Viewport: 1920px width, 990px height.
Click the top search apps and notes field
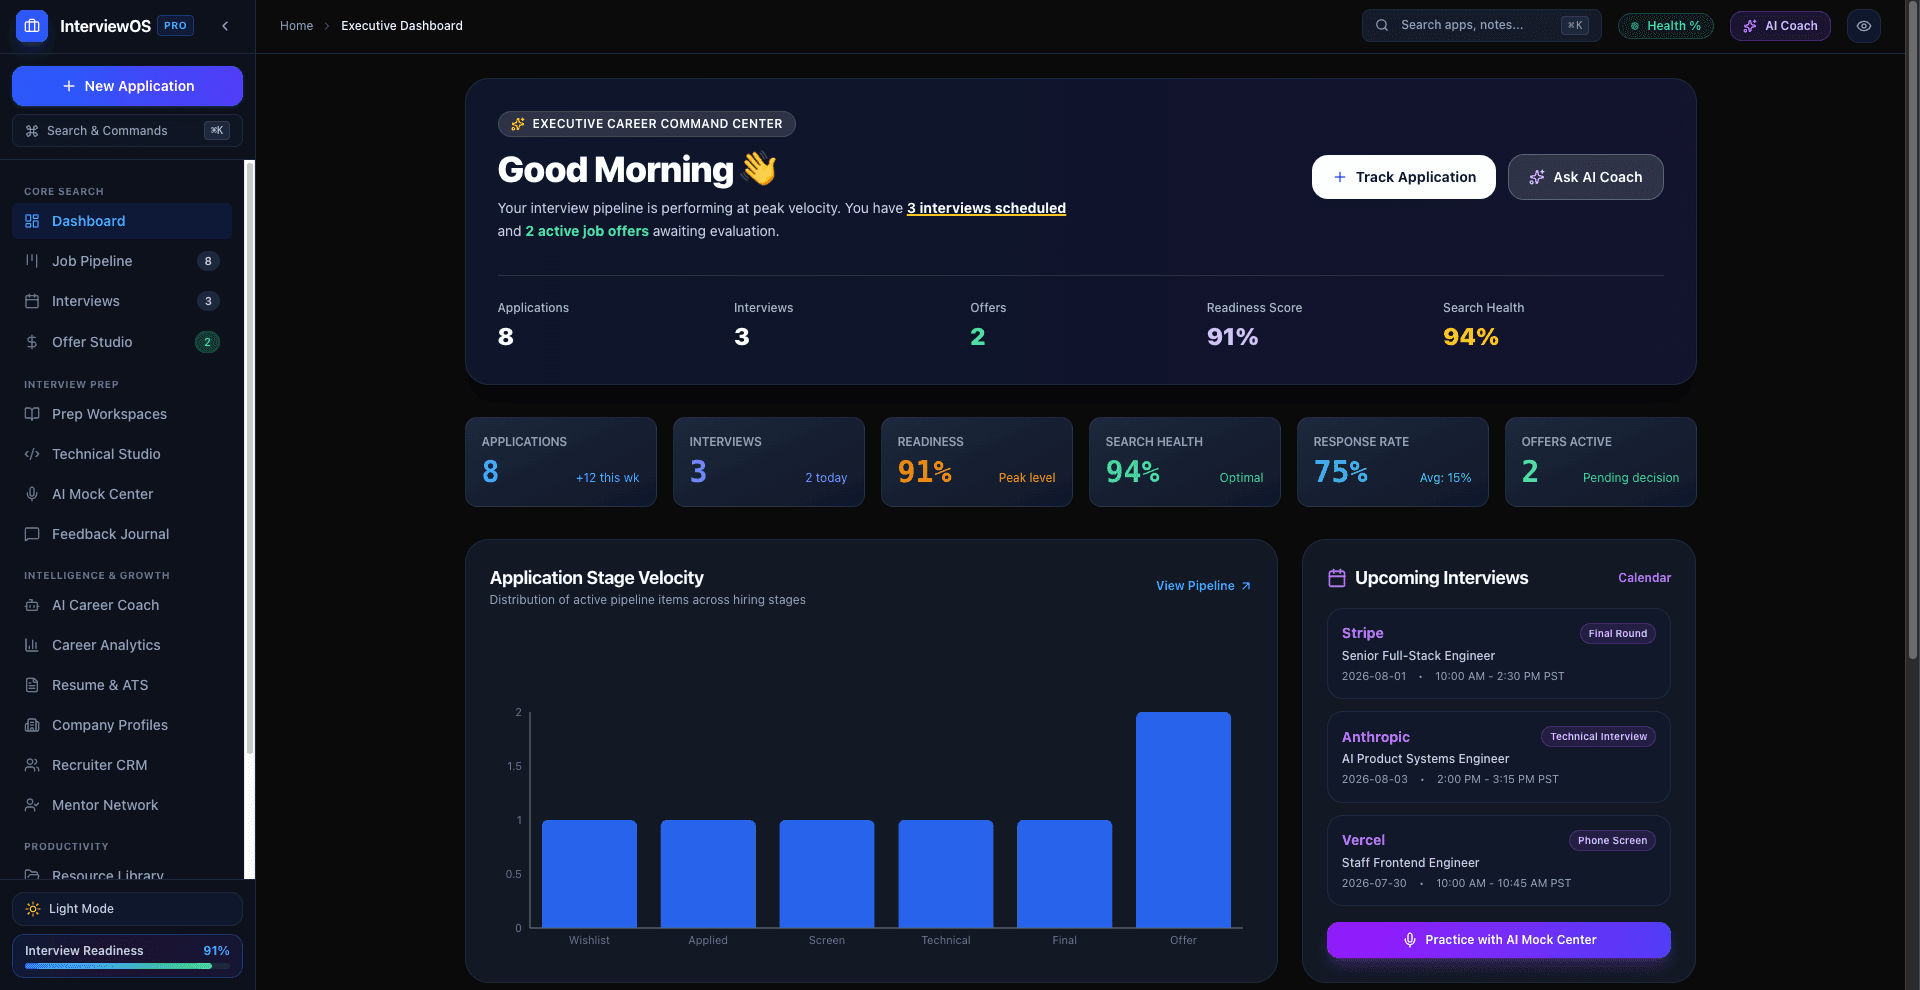click(x=1481, y=26)
